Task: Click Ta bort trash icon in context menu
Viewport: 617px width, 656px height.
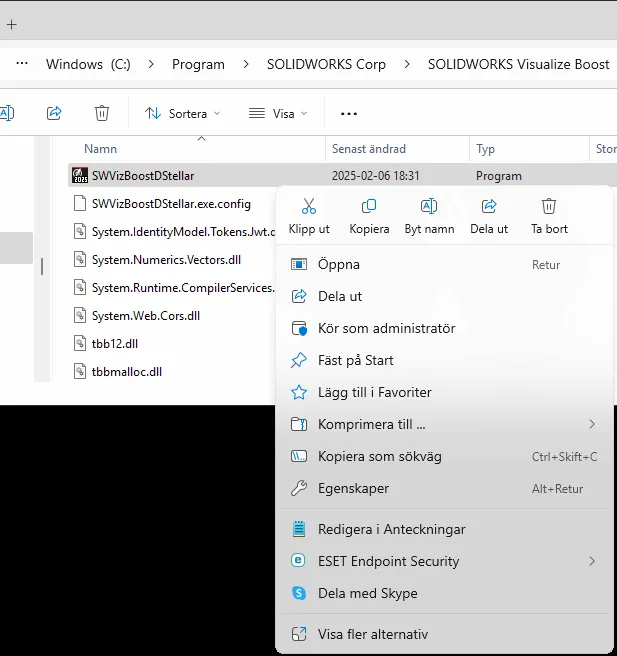Action: tap(549, 206)
